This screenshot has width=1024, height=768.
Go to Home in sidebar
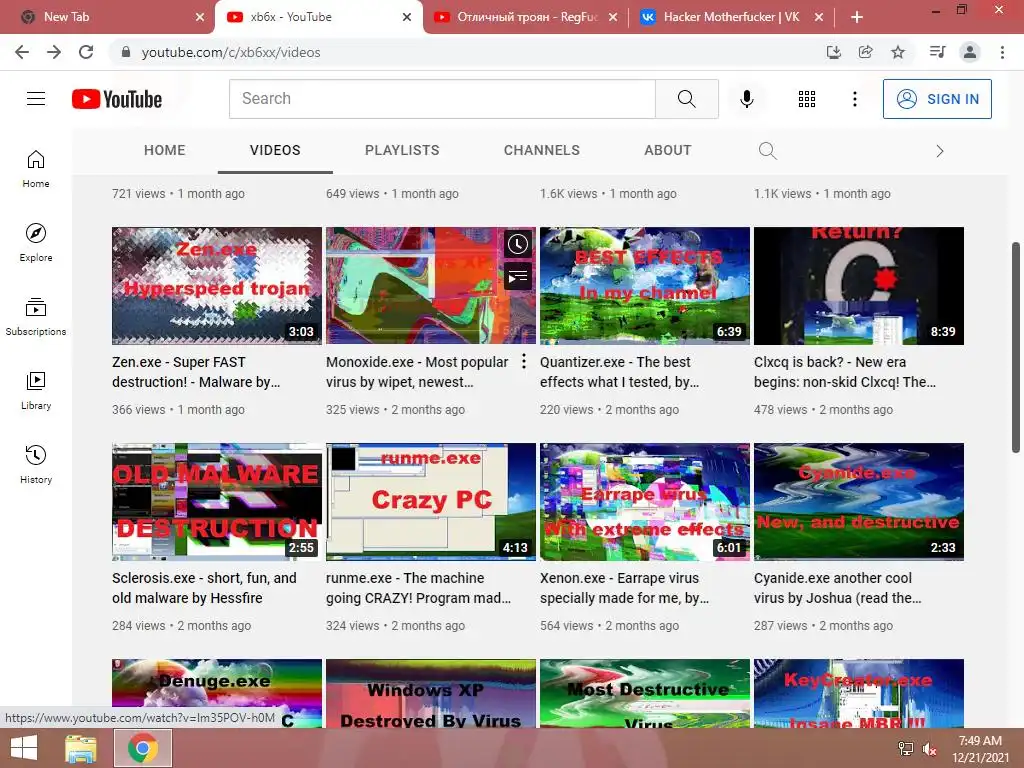(36, 169)
